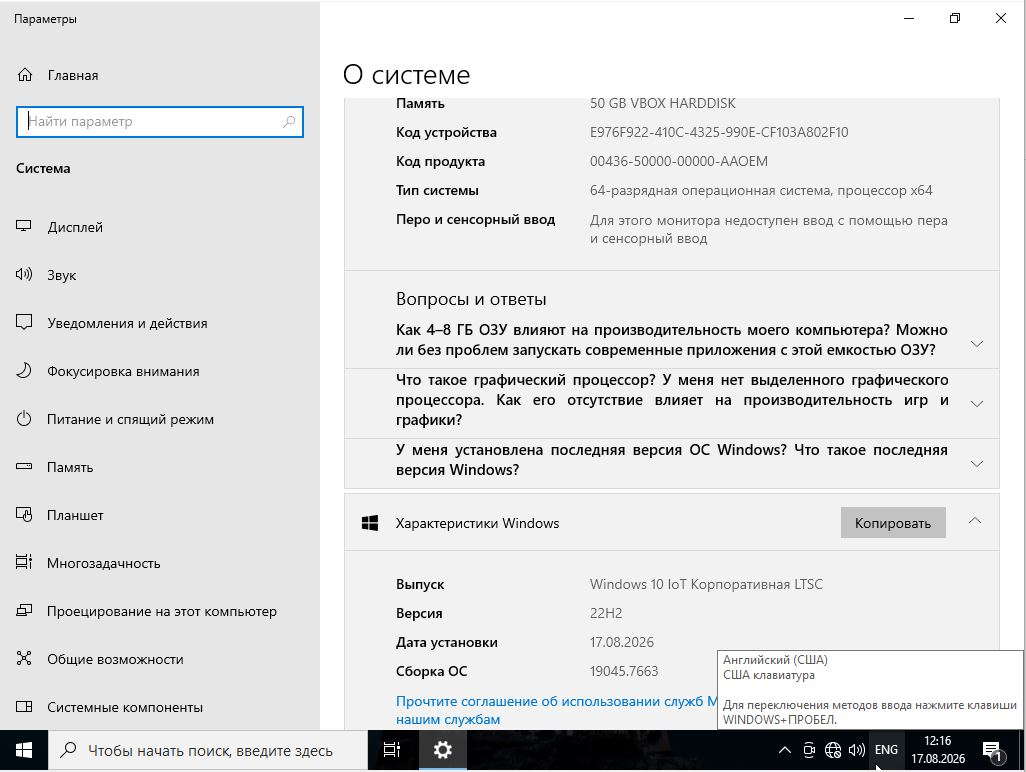Click the 50 GB VBOX HARDDISK text
The width and height of the screenshot is (1026, 772).
(x=662, y=103)
